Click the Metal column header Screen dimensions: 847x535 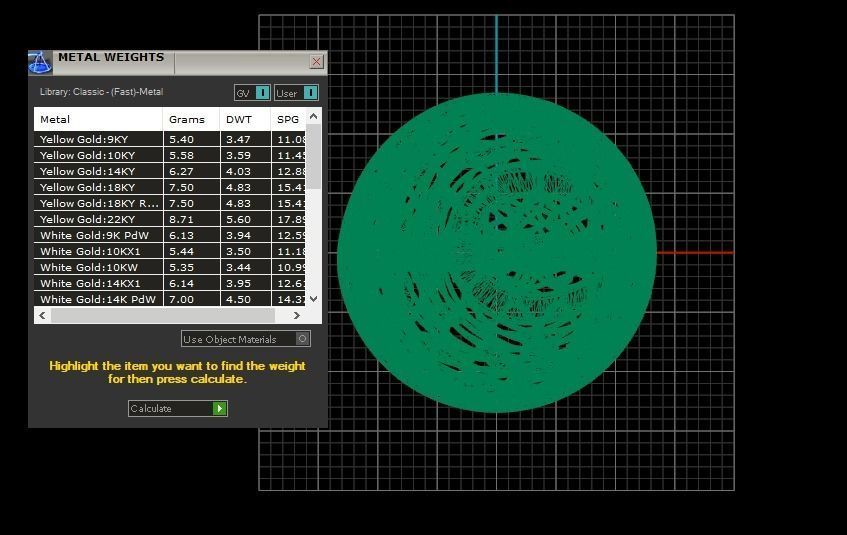pos(98,119)
